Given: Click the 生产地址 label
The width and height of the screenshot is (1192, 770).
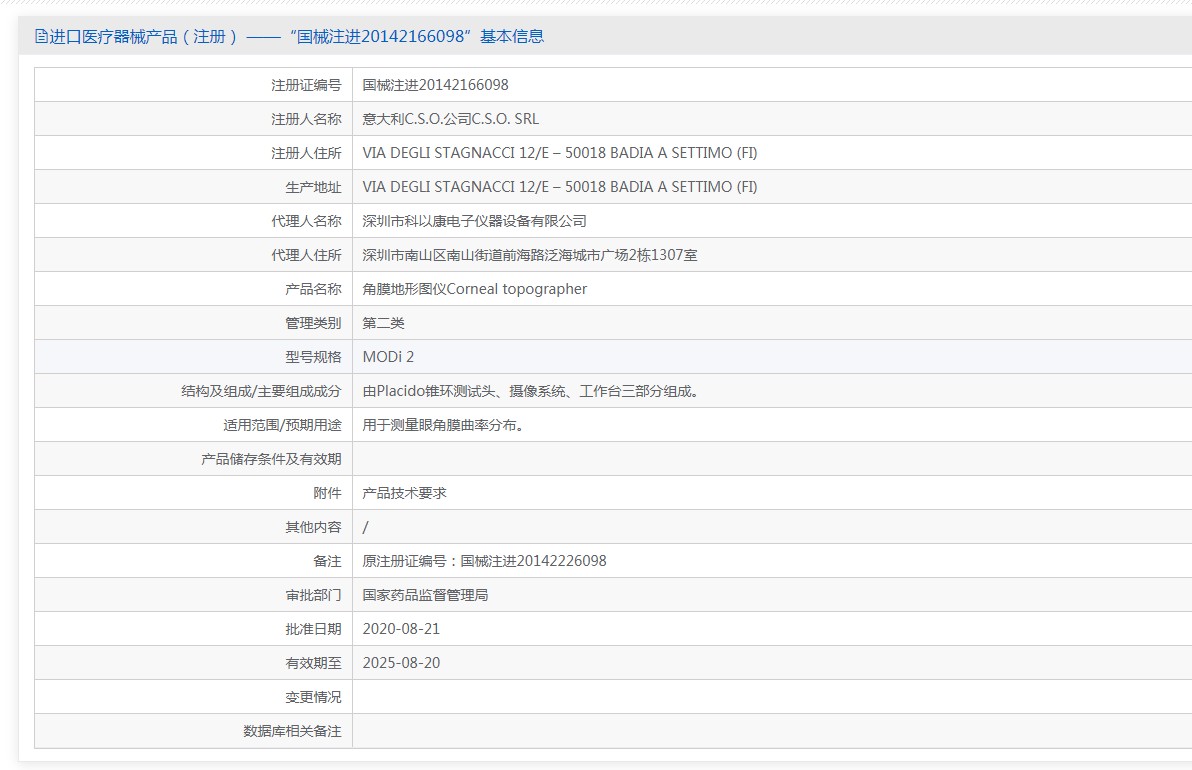Looking at the screenshot, I should click(x=313, y=187).
